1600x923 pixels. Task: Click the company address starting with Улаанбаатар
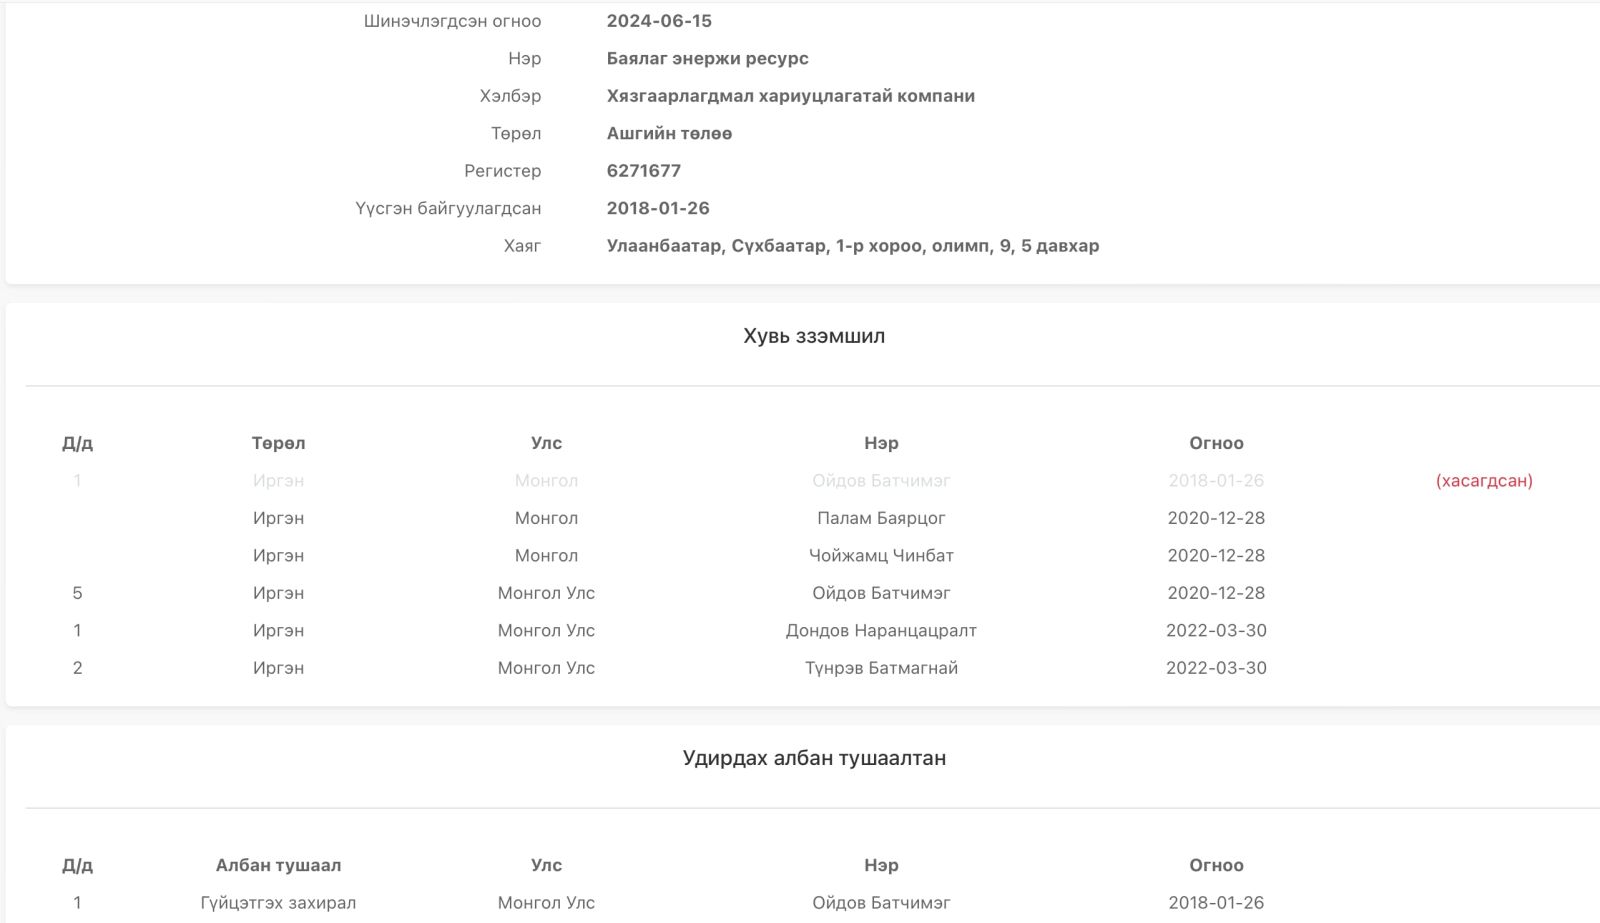coord(852,246)
